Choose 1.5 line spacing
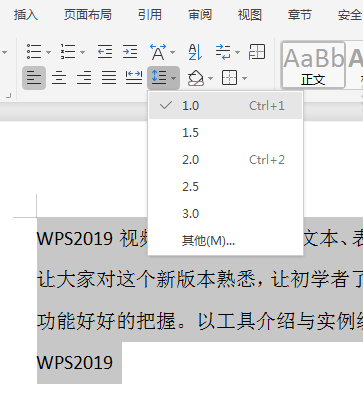 click(226, 133)
